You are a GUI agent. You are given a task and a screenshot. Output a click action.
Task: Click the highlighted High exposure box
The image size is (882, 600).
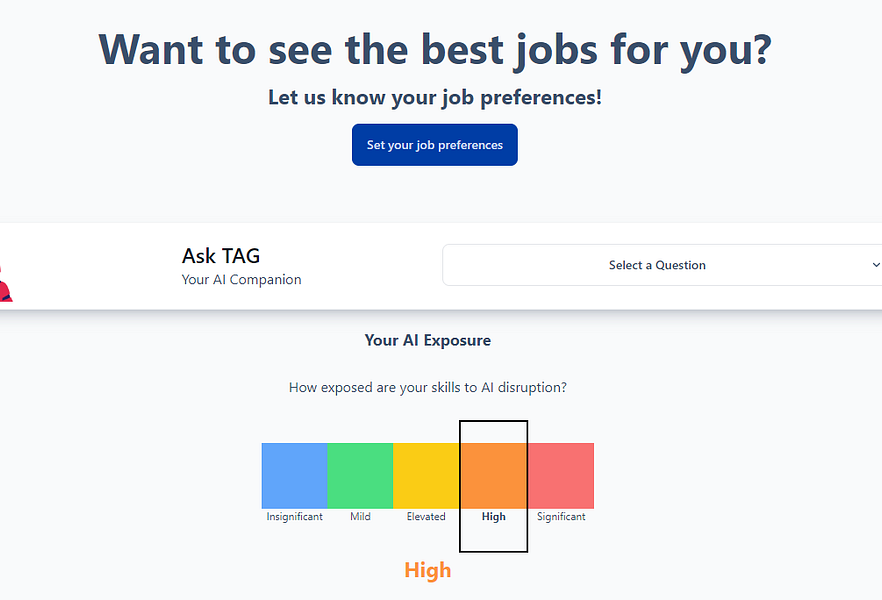(x=493, y=486)
